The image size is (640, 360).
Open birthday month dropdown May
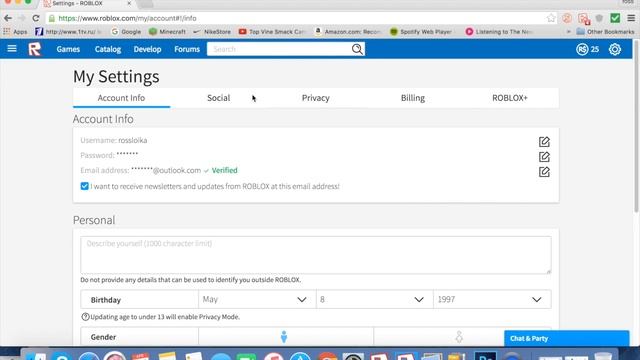pos(257,299)
